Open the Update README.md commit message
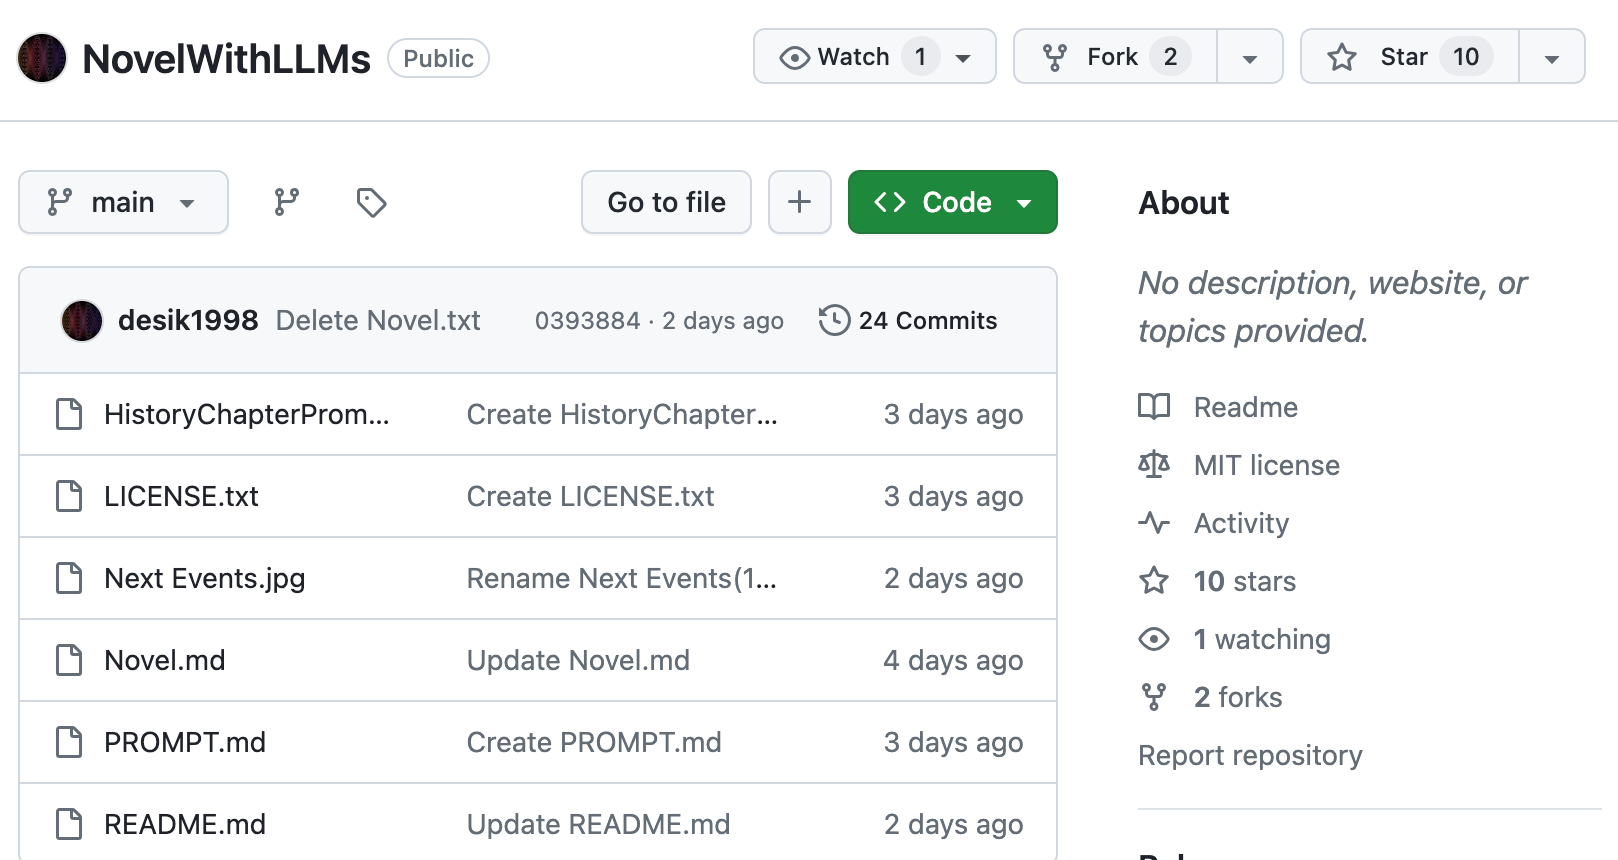Viewport: 1618px width, 860px height. tap(598, 824)
